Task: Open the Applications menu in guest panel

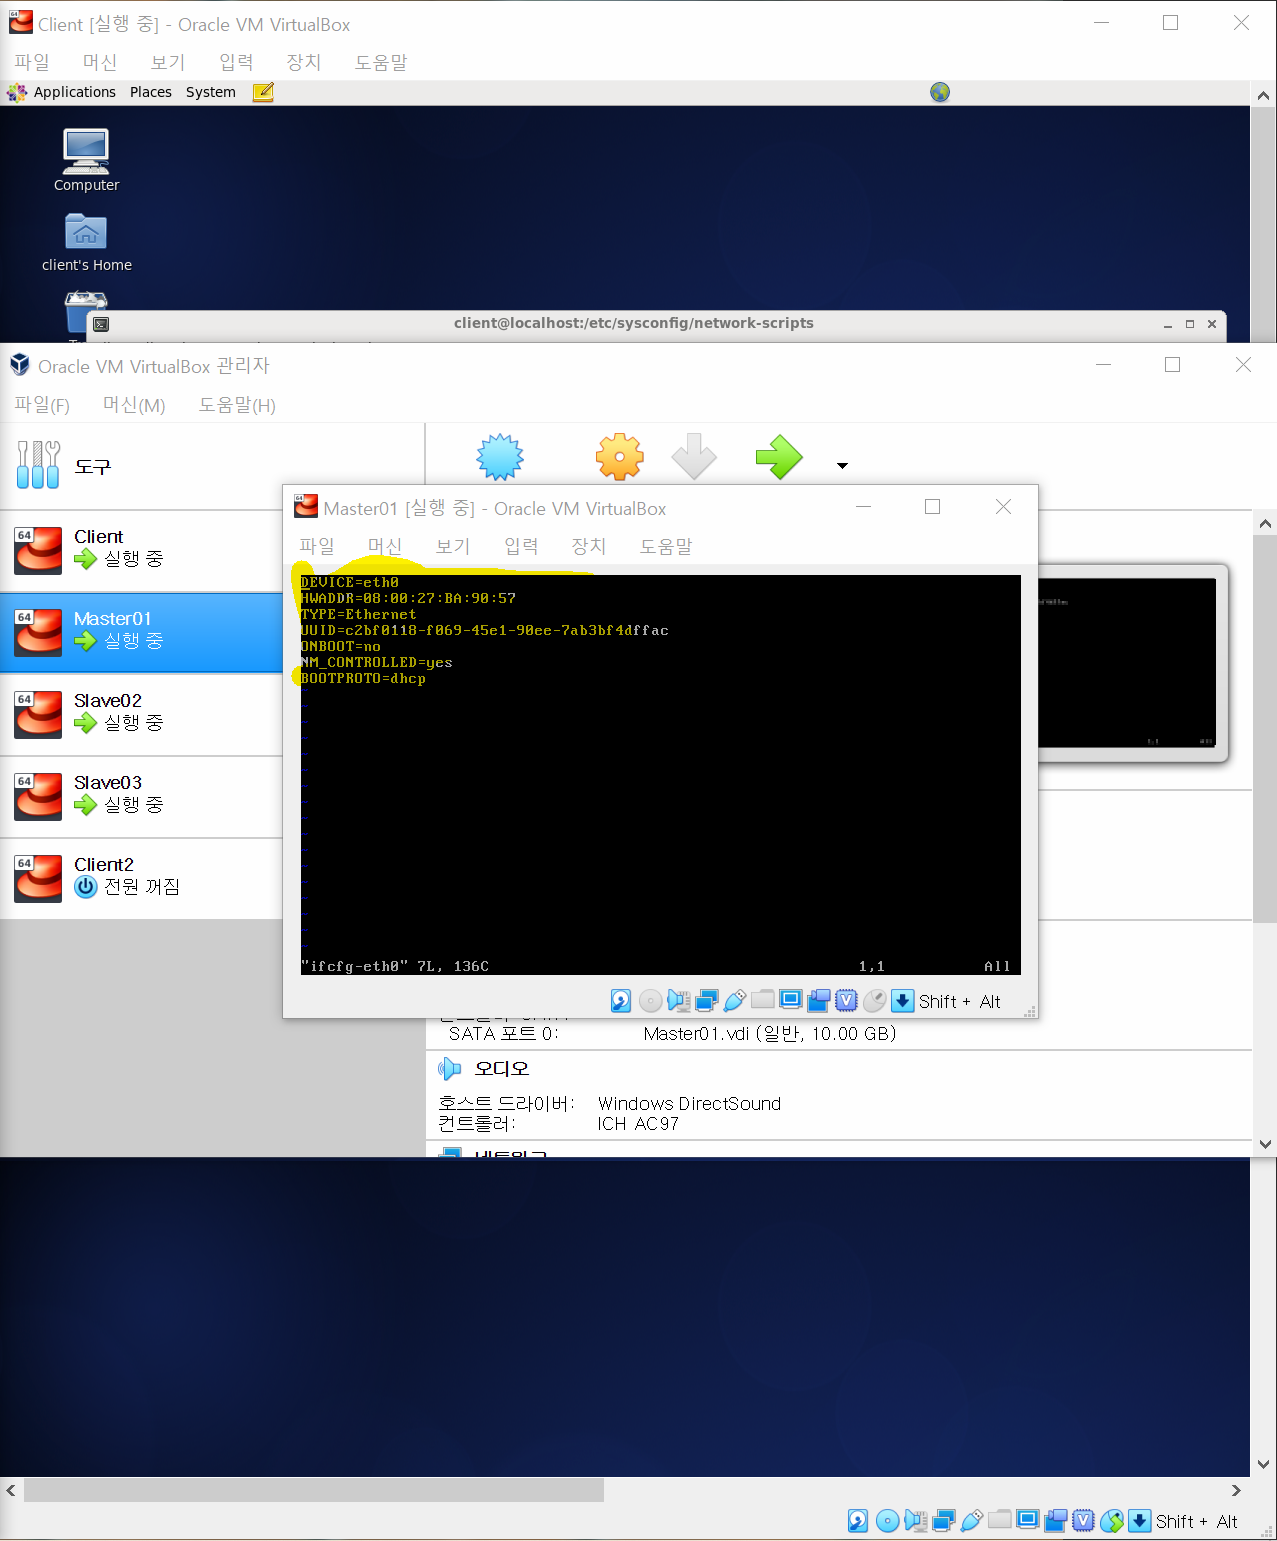Action: point(74,92)
